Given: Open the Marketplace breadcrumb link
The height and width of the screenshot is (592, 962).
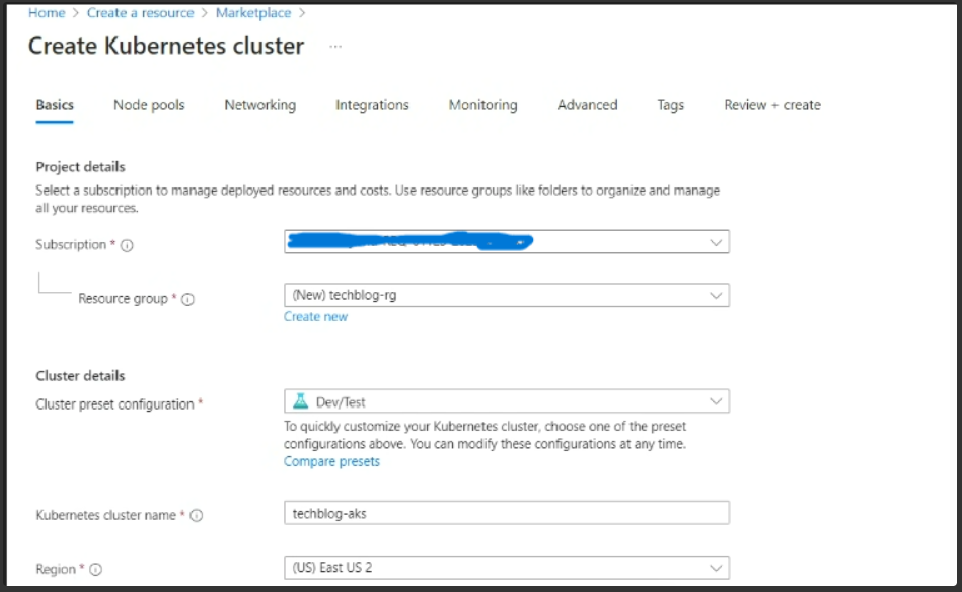Looking at the screenshot, I should tap(253, 13).
